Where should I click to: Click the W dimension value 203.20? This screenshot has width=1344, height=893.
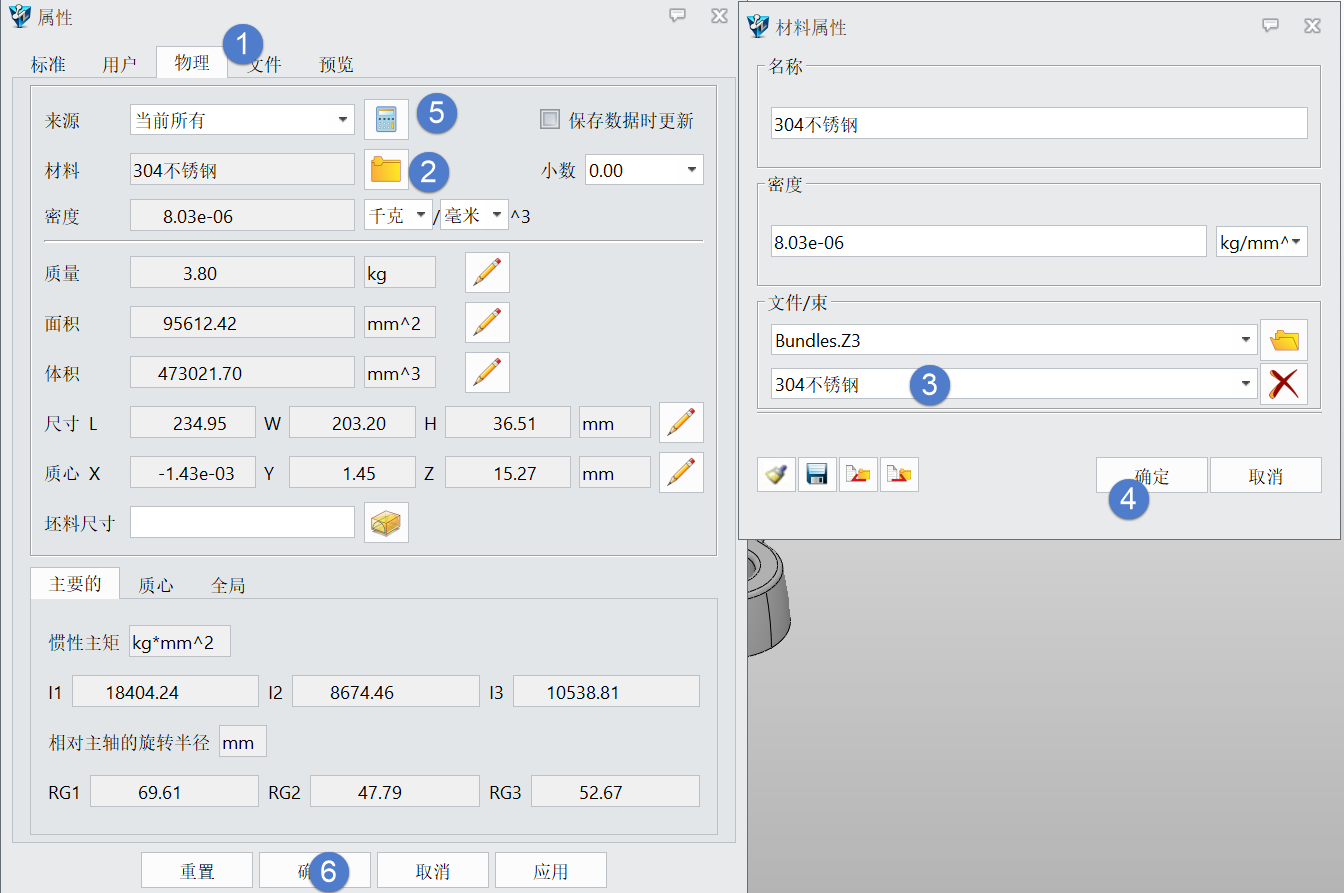[x=352, y=422]
